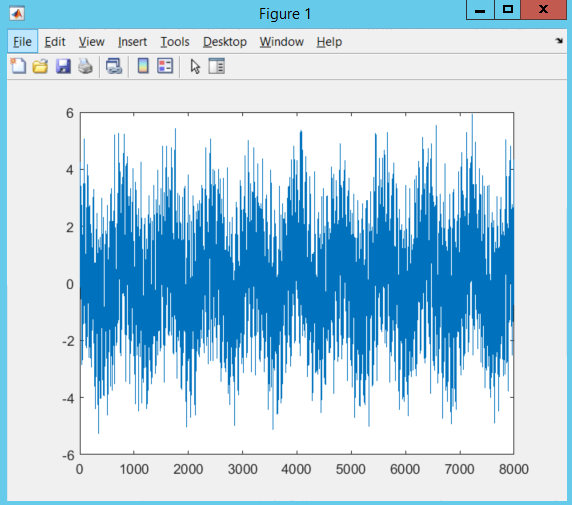Insert a legend using the toolbar icon
The height and width of the screenshot is (505, 572).
[165, 66]
